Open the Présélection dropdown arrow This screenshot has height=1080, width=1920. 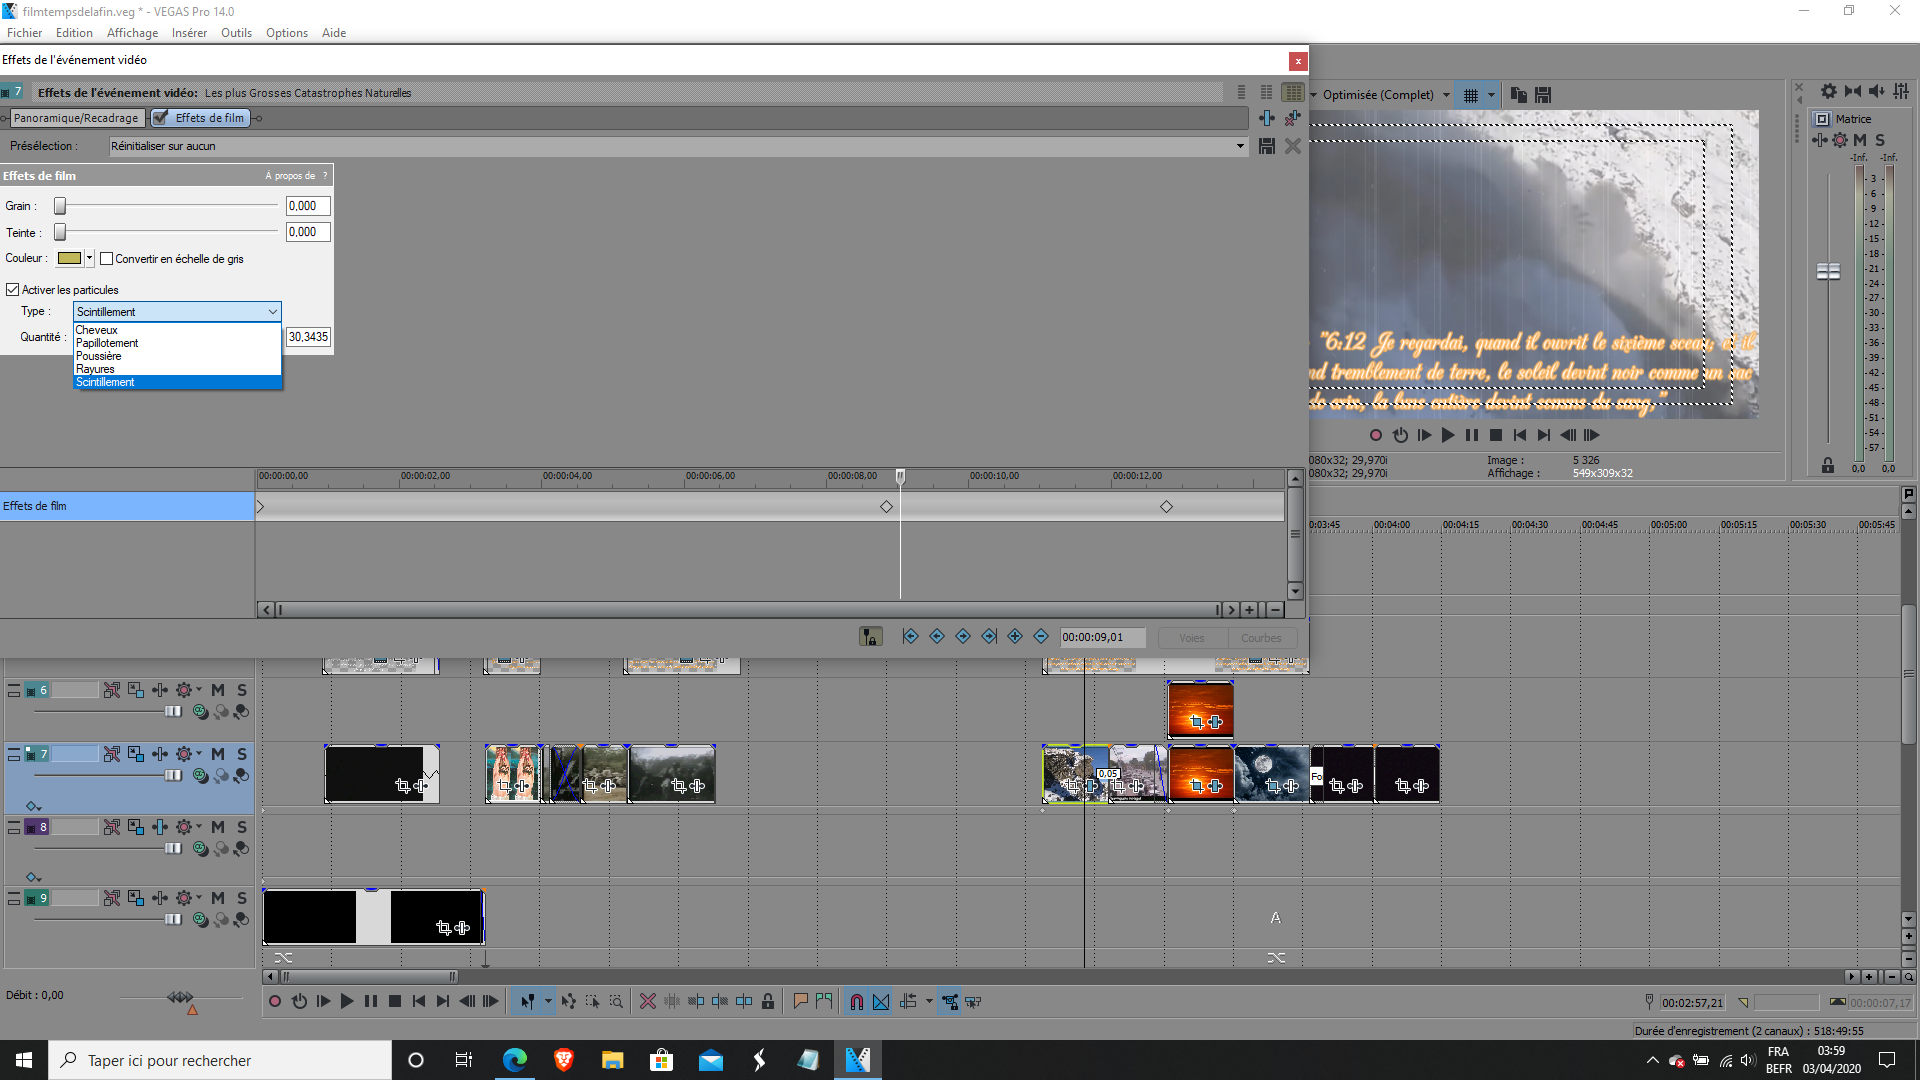click(1240, 146)
